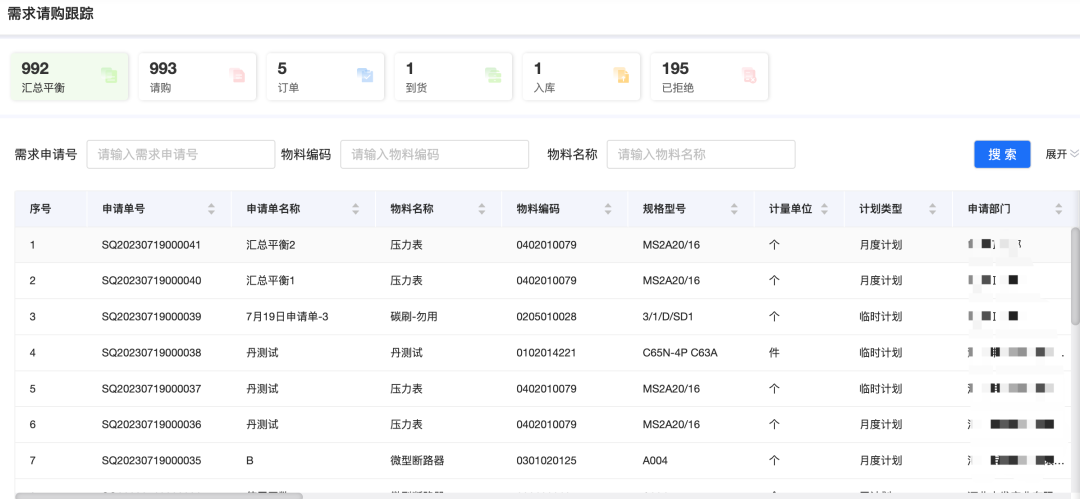Click material code 0301020125
This screenshot has width=1080, height=499.
pos(546,461)
